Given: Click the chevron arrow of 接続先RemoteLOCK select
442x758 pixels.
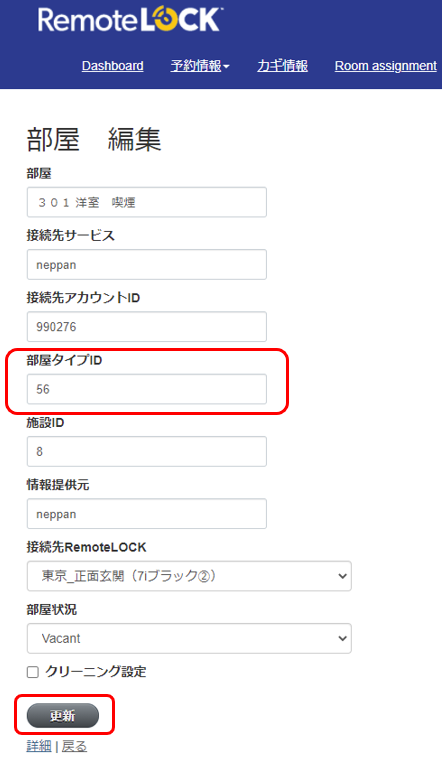Looking at the screenshot, I should pyautogui.click(x=342, y=576).
